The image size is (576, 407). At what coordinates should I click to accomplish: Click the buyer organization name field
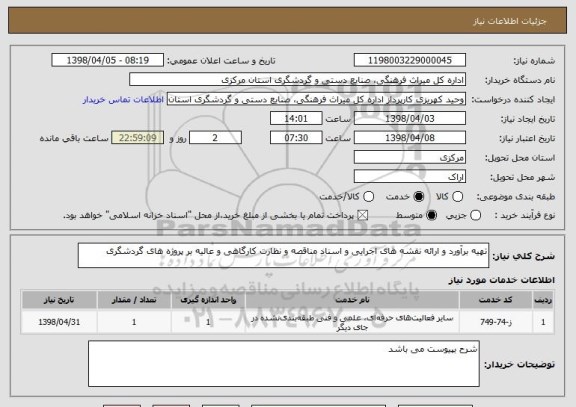[x=298, y=80]
